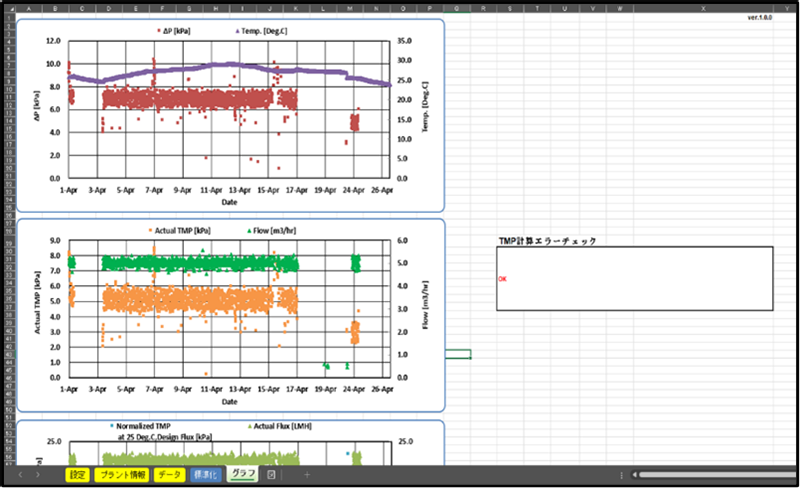Image resolution: width=800 pixels, height=488 pixels.
Task: Click the Date axis title in top chart
Action: 230,200
